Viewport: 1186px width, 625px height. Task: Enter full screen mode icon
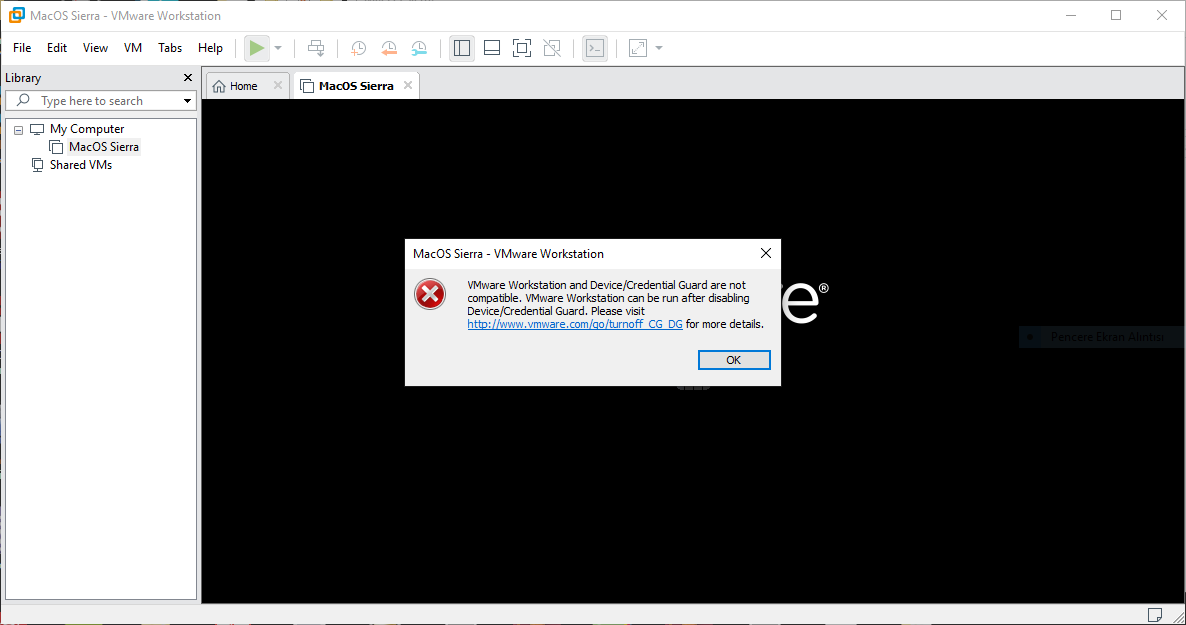pyautogui.click(x=522, y=48)
